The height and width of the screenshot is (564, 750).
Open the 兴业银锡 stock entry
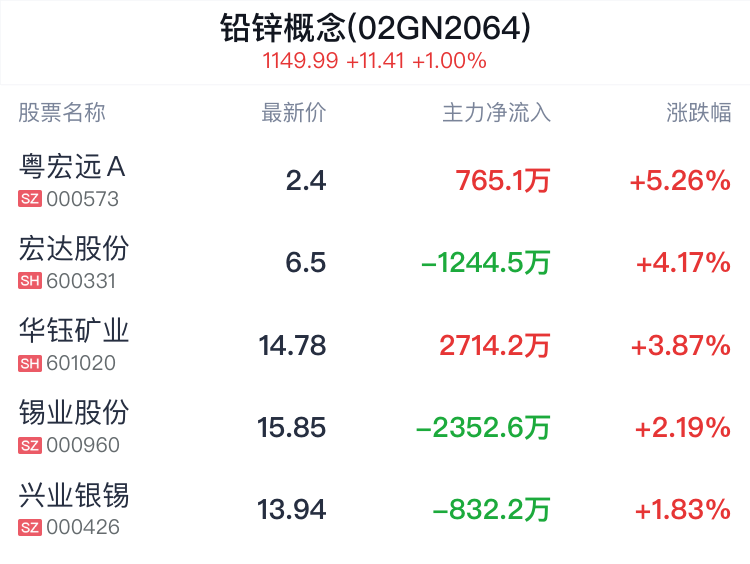pos(375,509)
